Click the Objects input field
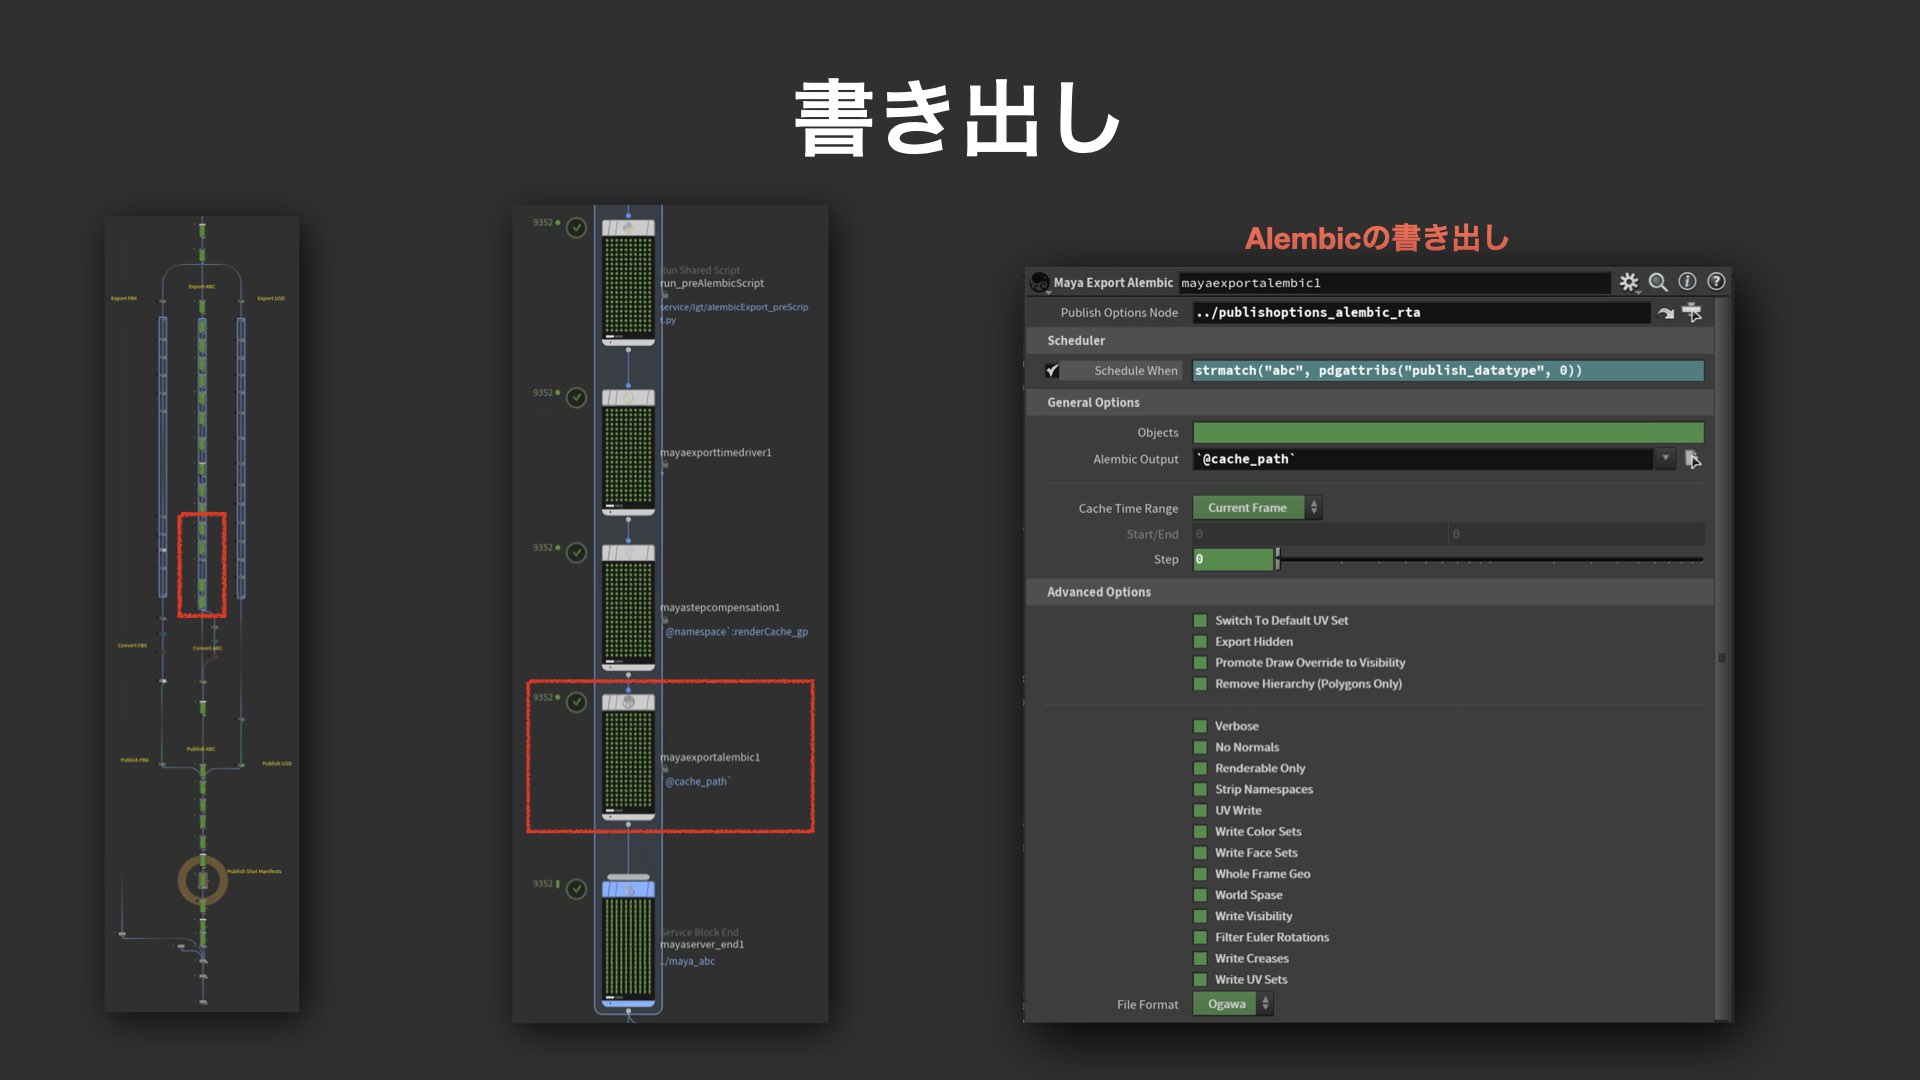1920x1080 pixels. click(x=1448, y=433)
